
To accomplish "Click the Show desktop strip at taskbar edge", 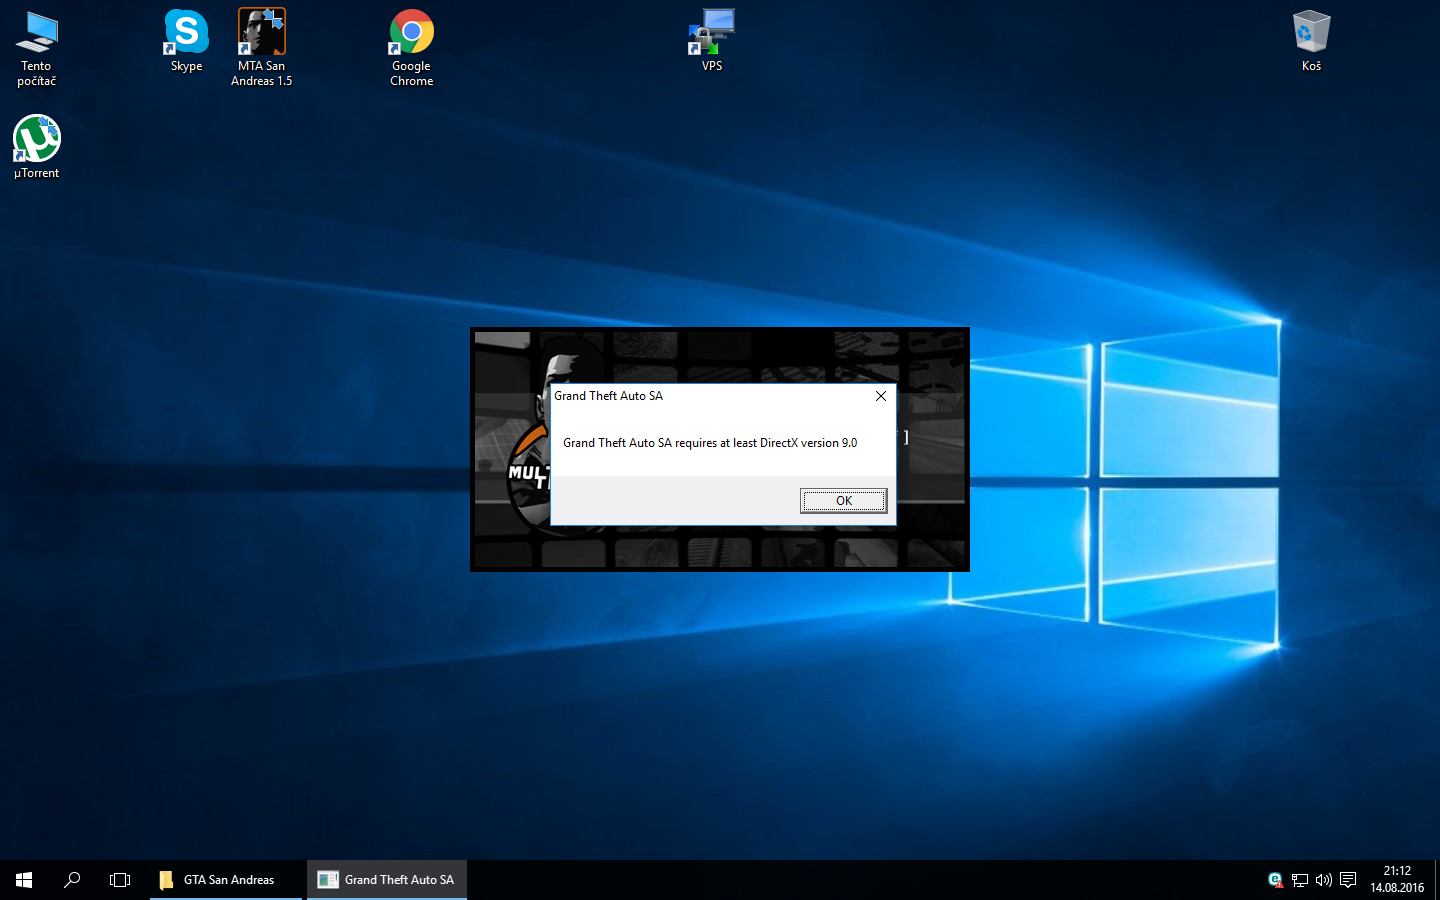I will (x=1436, y=880).
